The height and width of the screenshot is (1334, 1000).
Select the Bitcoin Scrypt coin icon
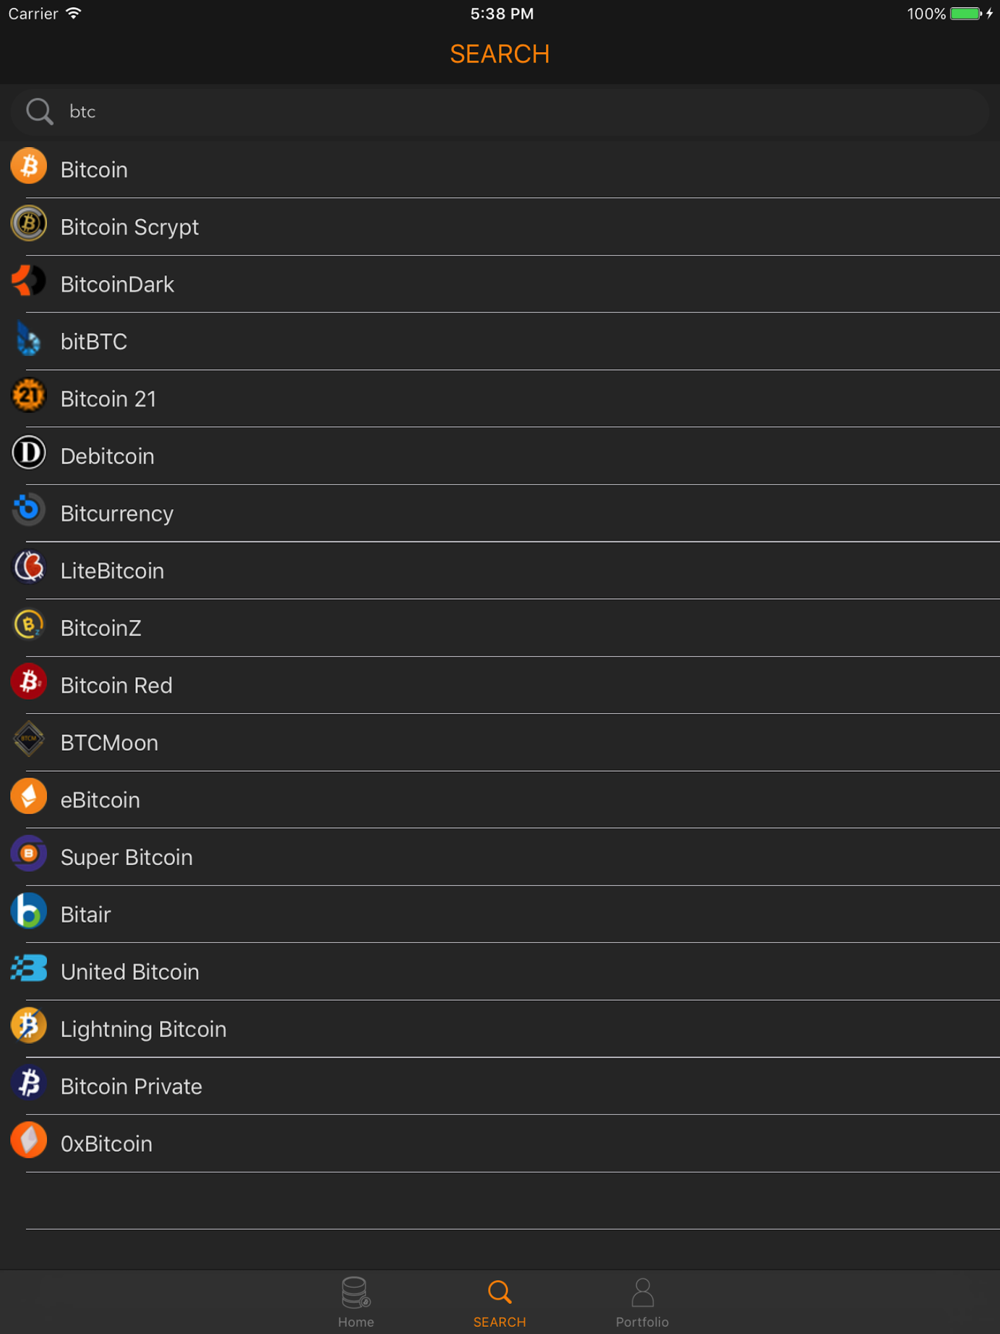[29, 223]
